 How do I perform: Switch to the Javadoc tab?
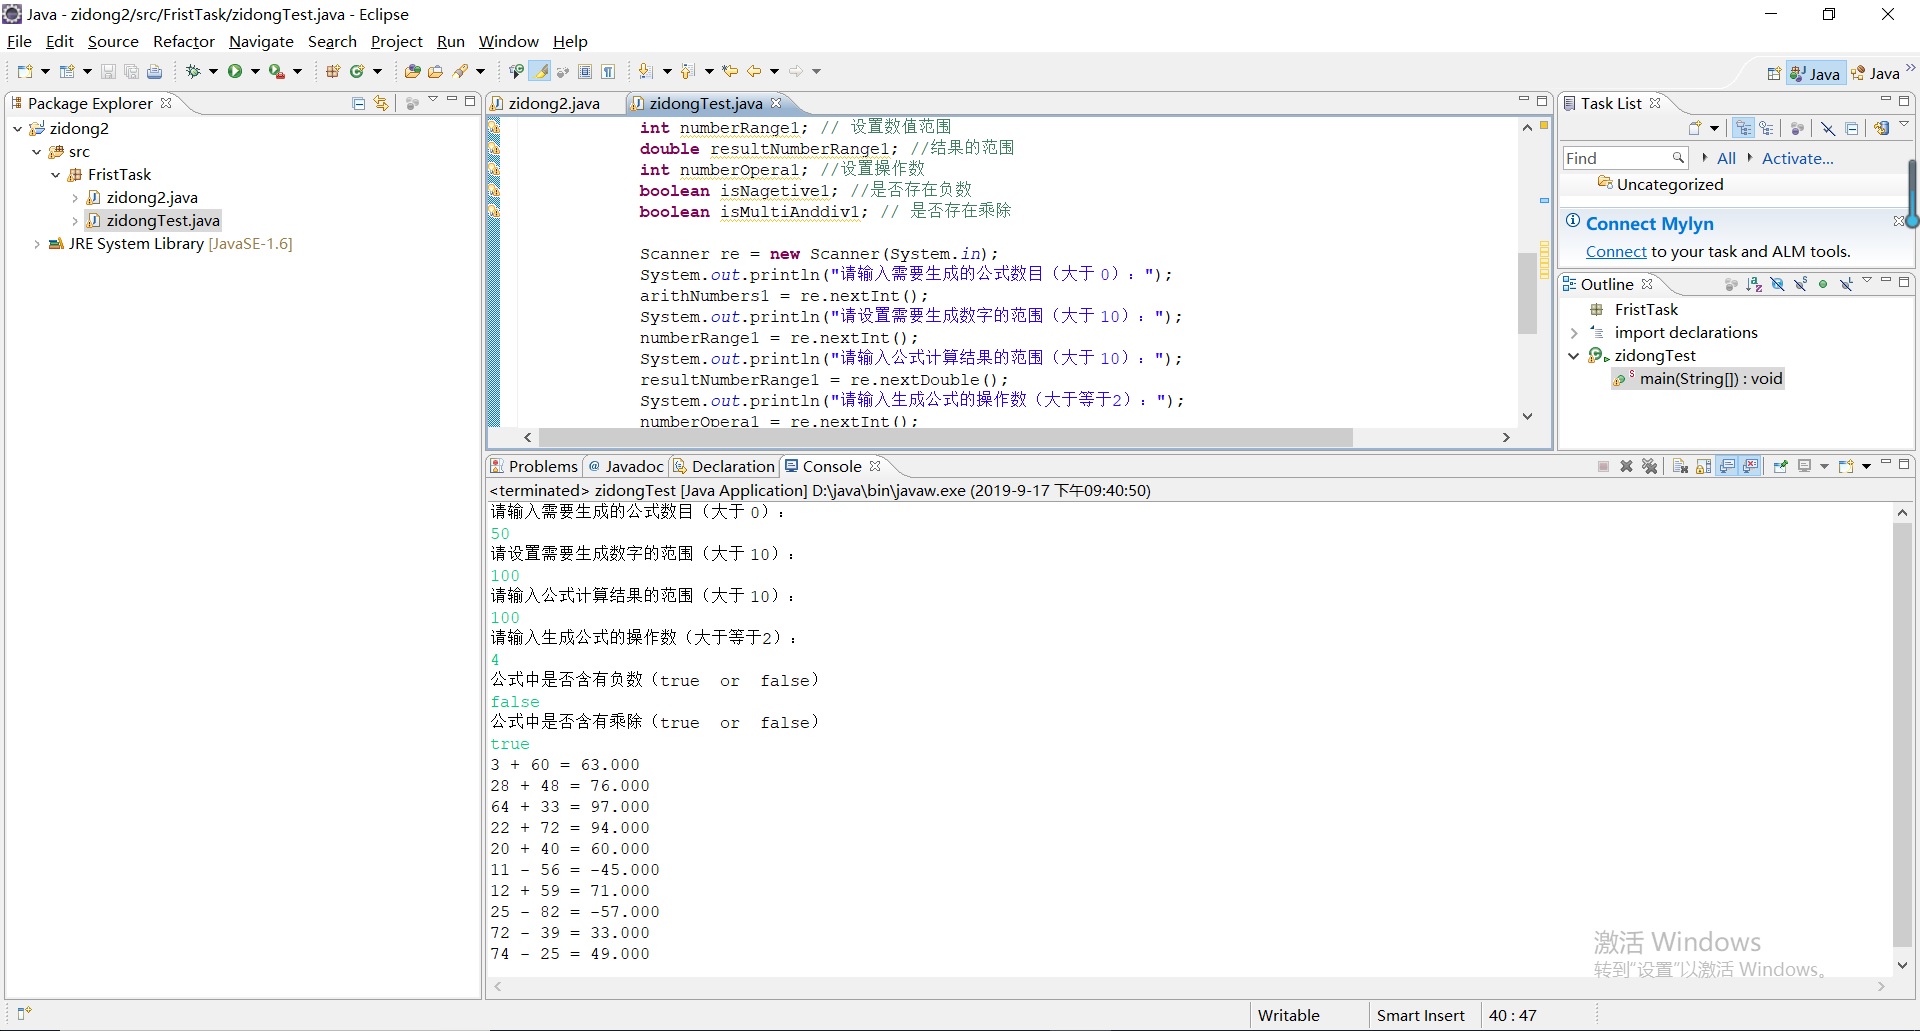626,466
